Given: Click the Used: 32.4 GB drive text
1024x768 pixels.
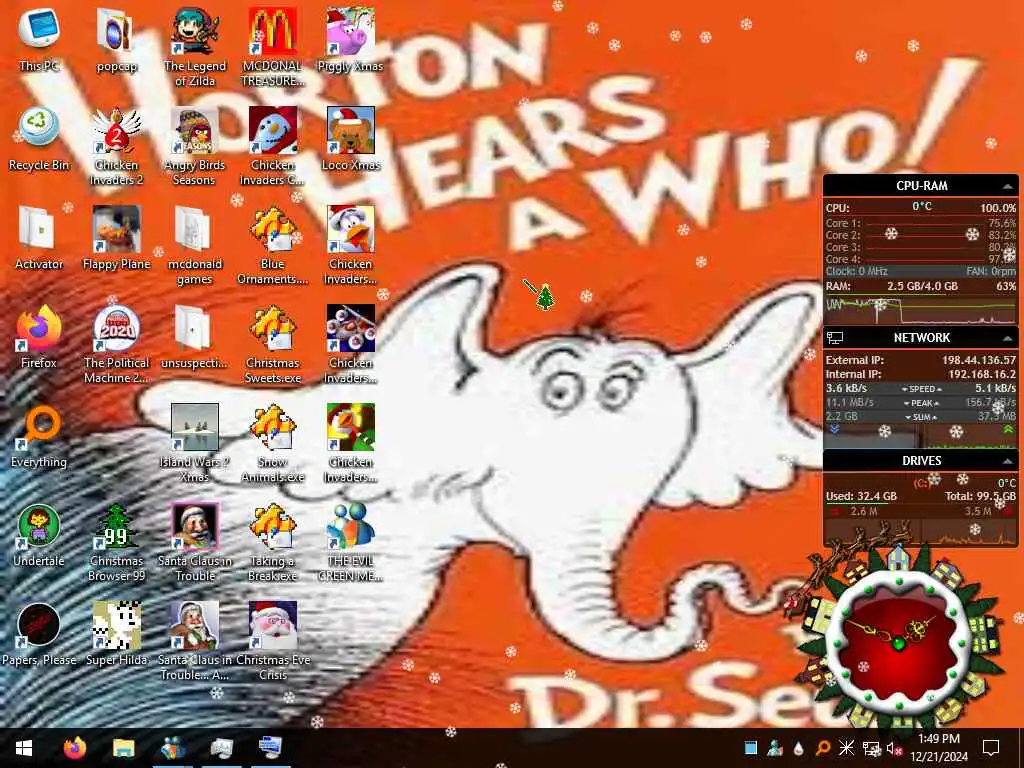Looking at the screenshot, I should coord(861,496).
